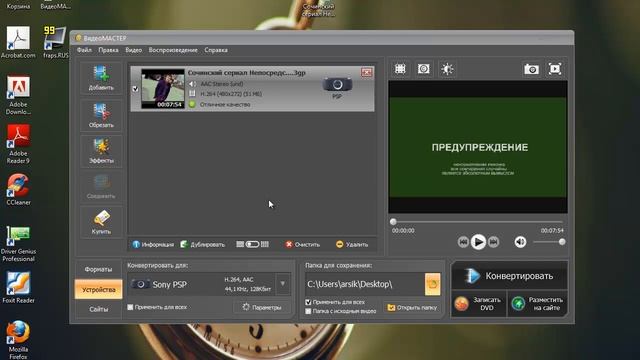Select the grid view icon

coord(265,244)
